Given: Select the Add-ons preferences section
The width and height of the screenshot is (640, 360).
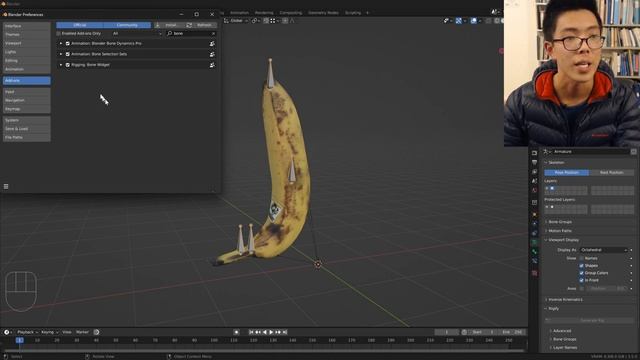Looking at the screenshot, I should 27,80.
